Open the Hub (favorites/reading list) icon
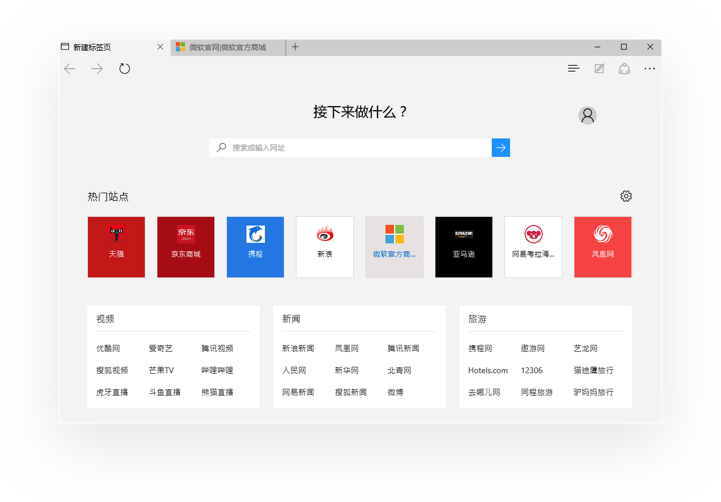 573,69
